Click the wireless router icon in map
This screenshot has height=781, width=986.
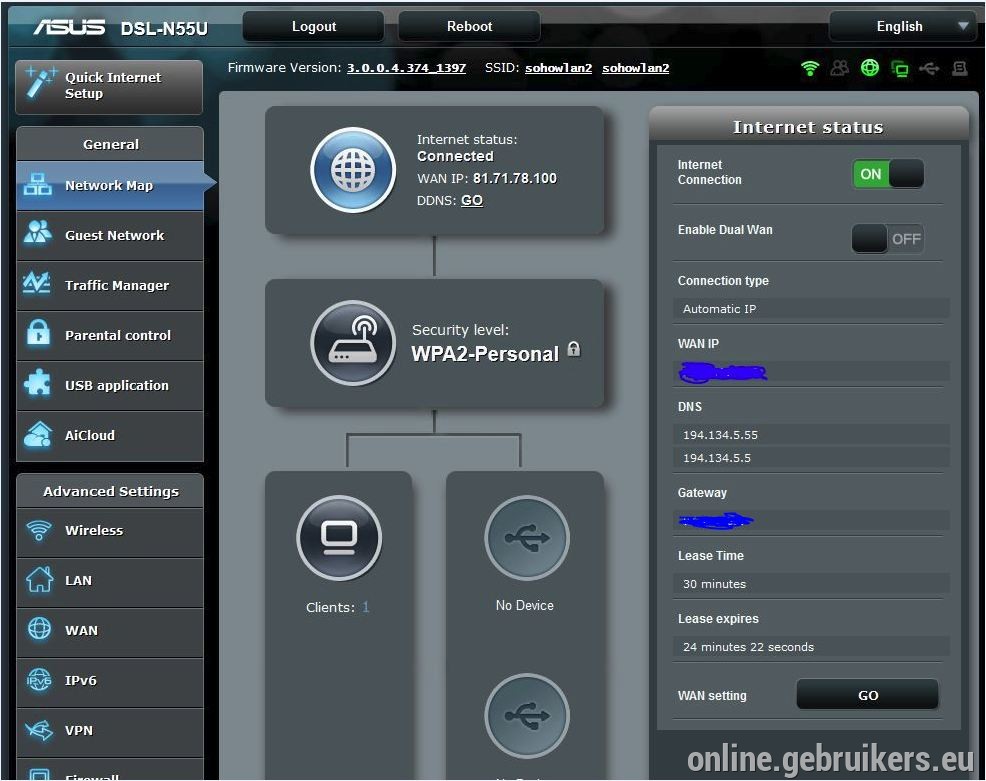point(353,343)
